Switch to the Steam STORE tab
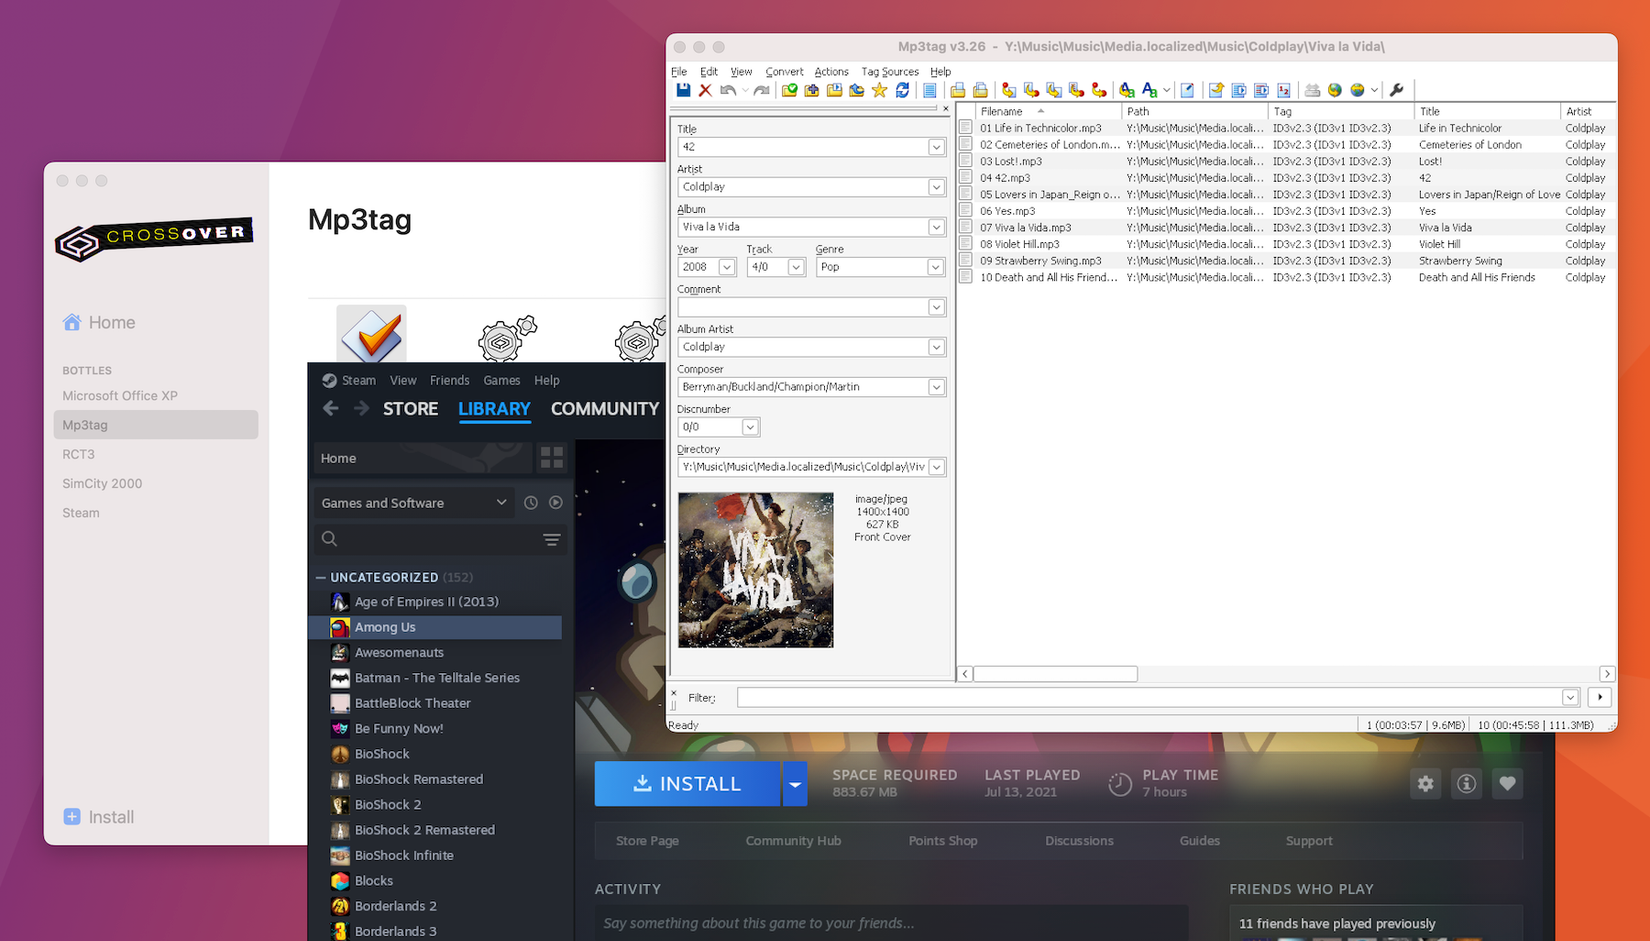 410,409
